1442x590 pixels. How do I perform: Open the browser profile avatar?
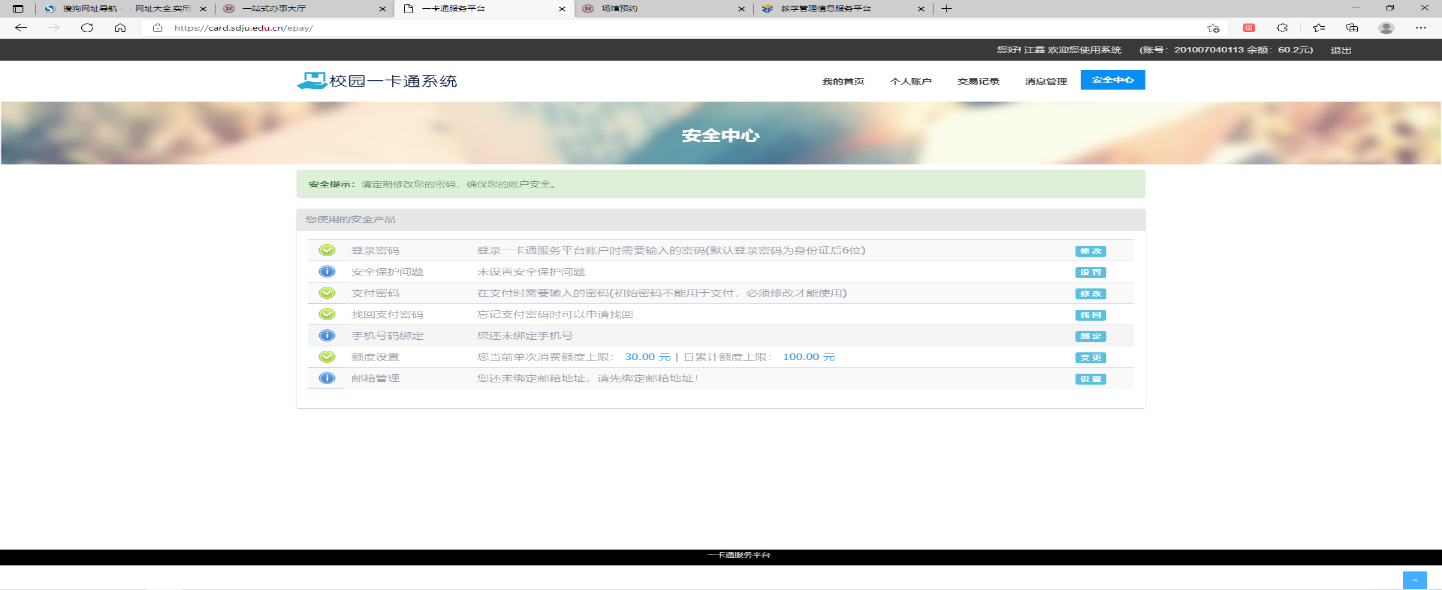(x=1386, y=28)
